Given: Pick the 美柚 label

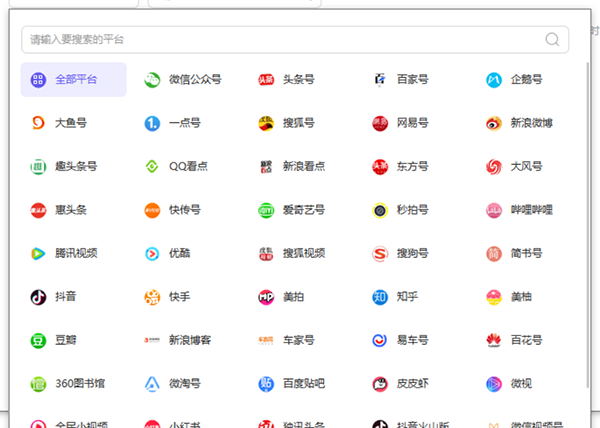Looking at the screenshot, I should 521,296.
